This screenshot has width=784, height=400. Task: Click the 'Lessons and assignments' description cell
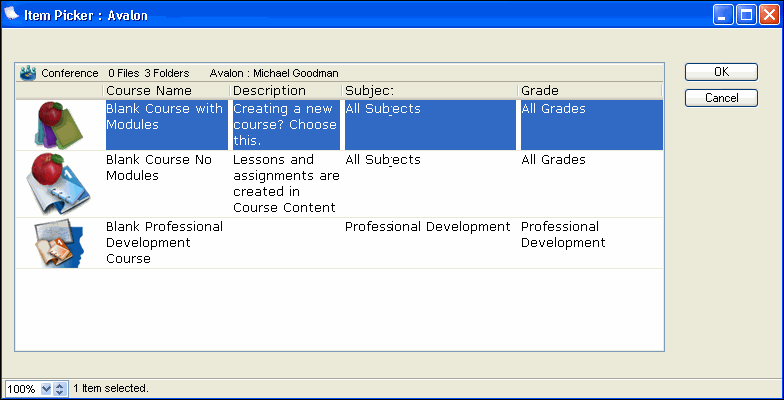[x=284, y=183]
